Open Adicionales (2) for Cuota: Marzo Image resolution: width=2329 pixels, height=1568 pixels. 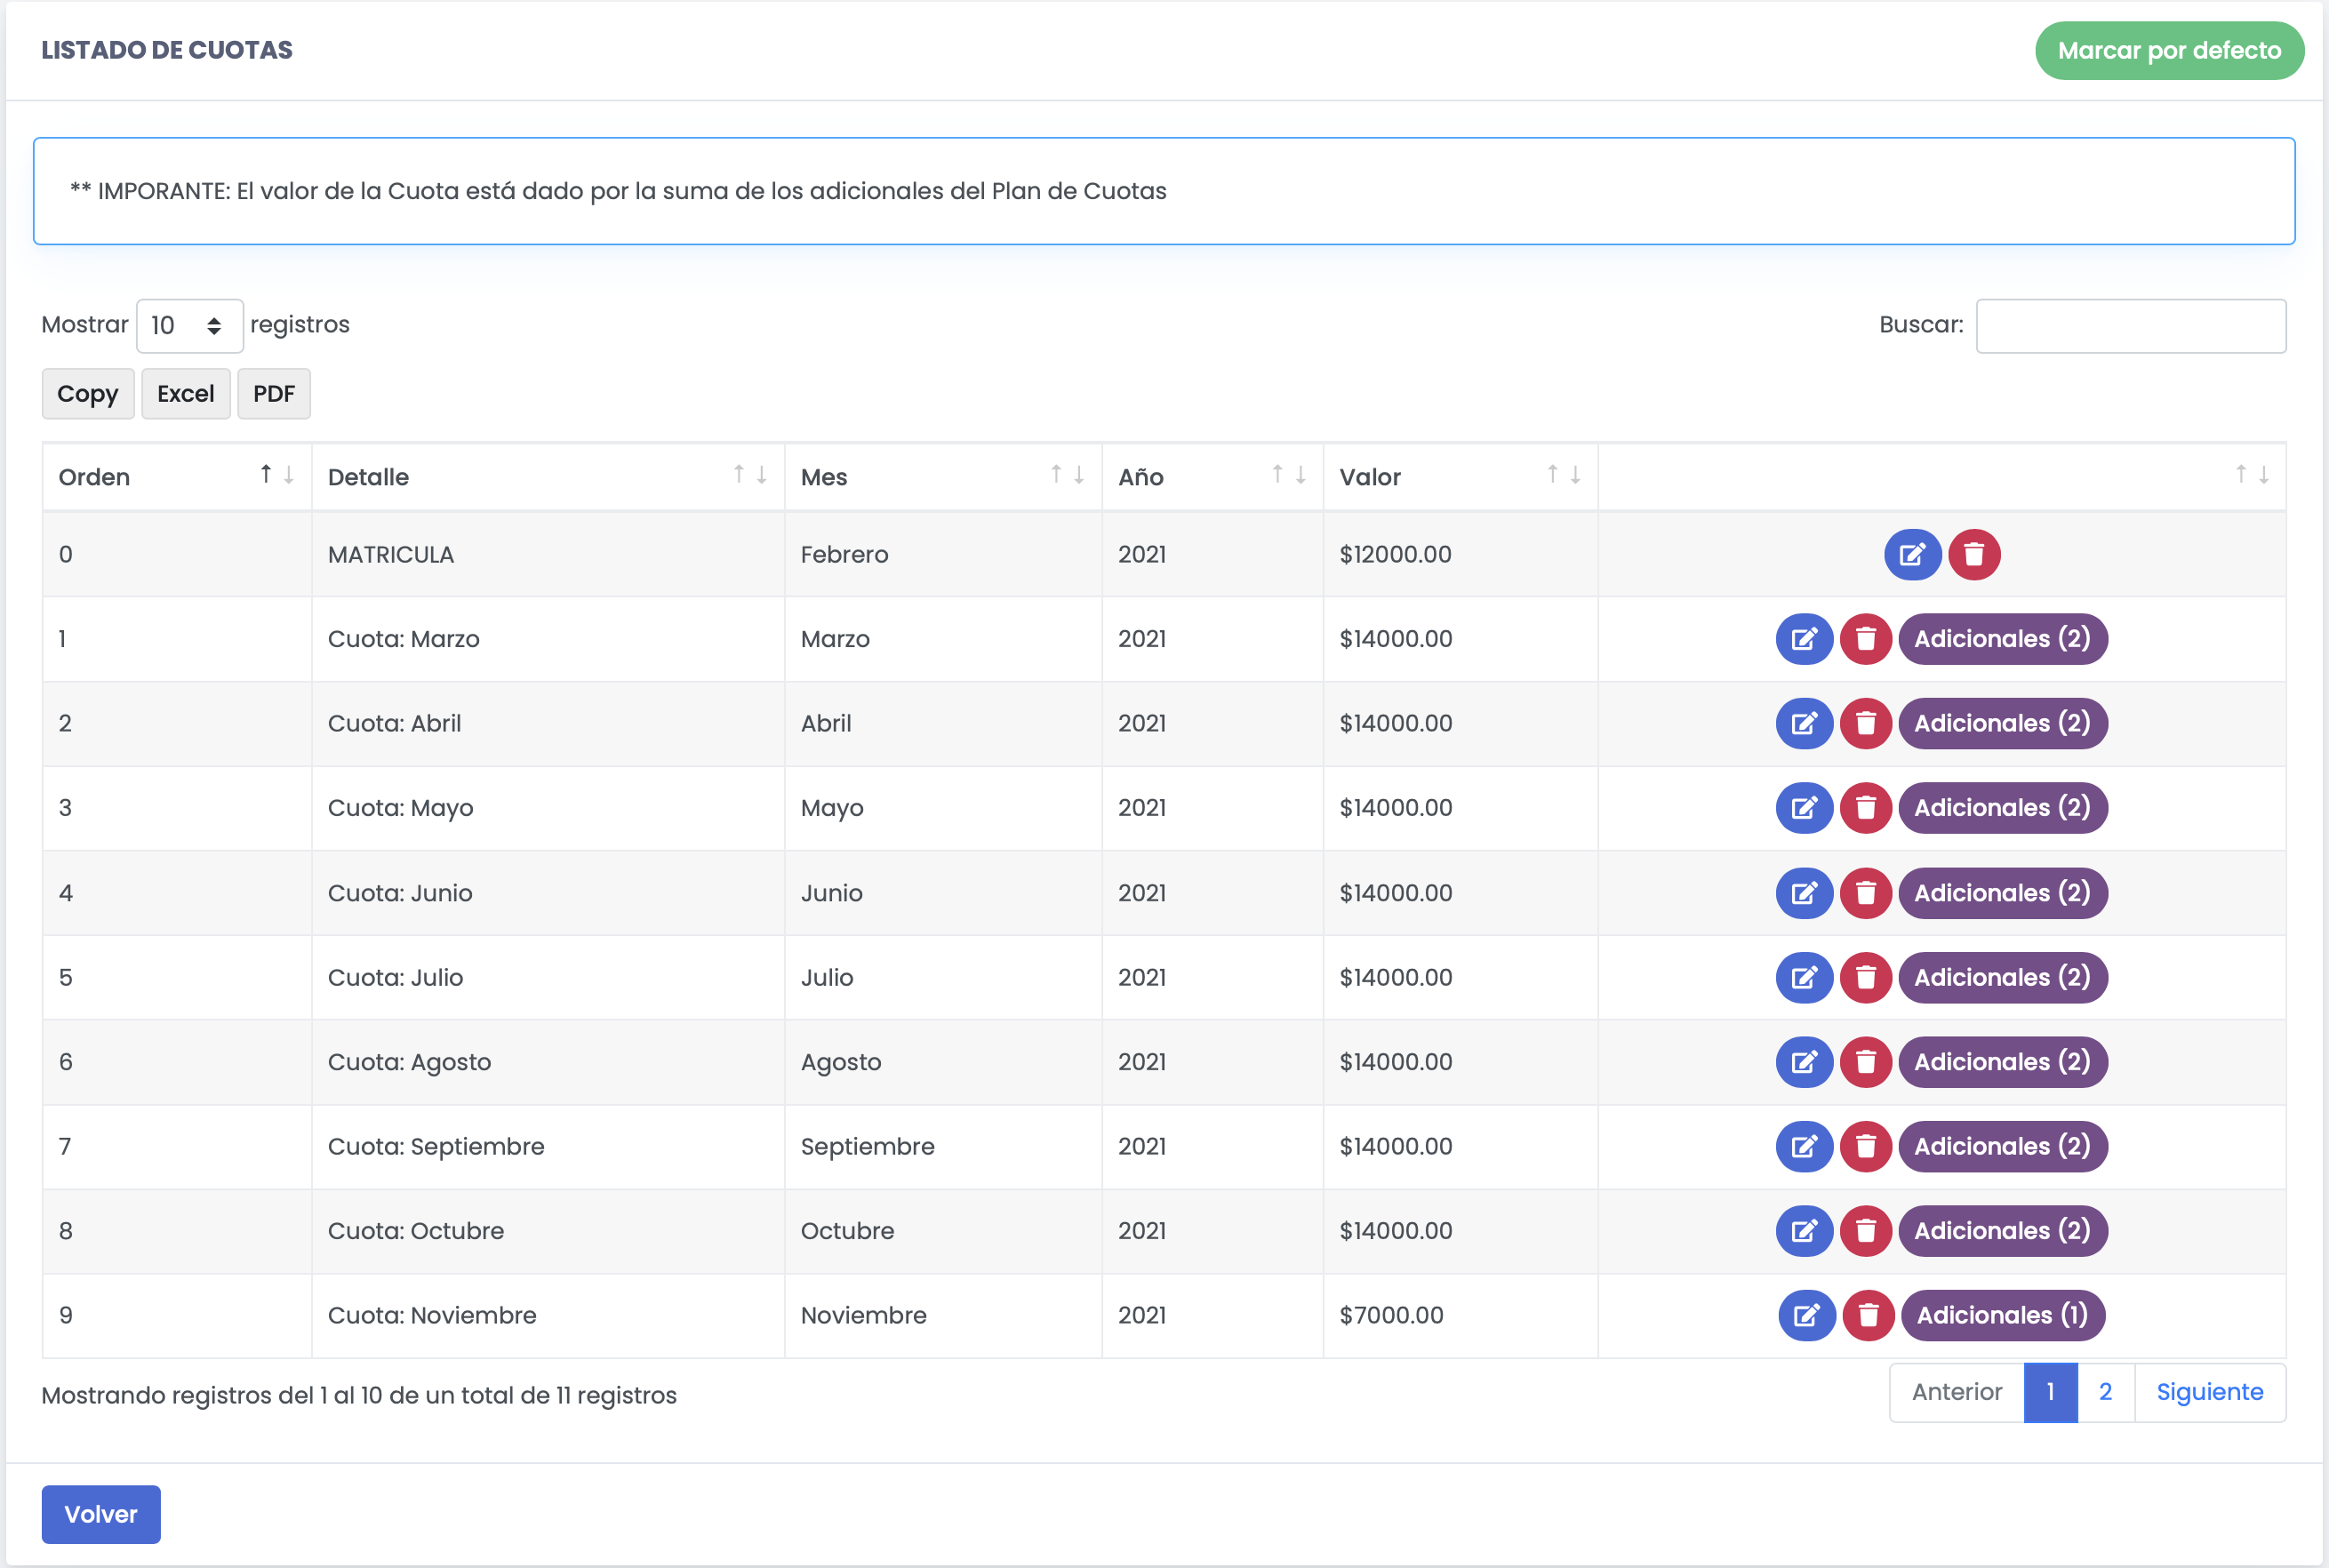pos(2002,639)
